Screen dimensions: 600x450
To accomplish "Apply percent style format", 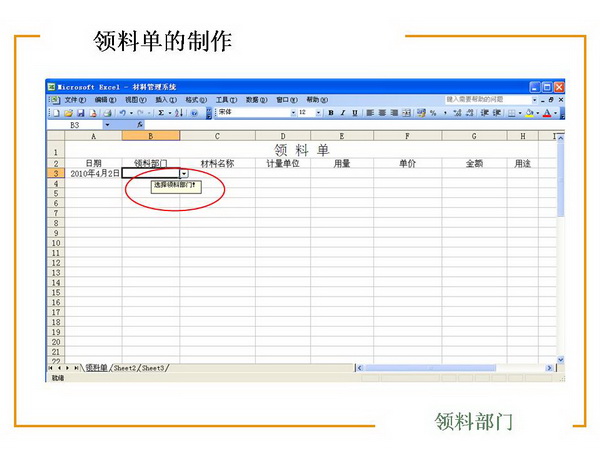I will [x=433, y=113].
